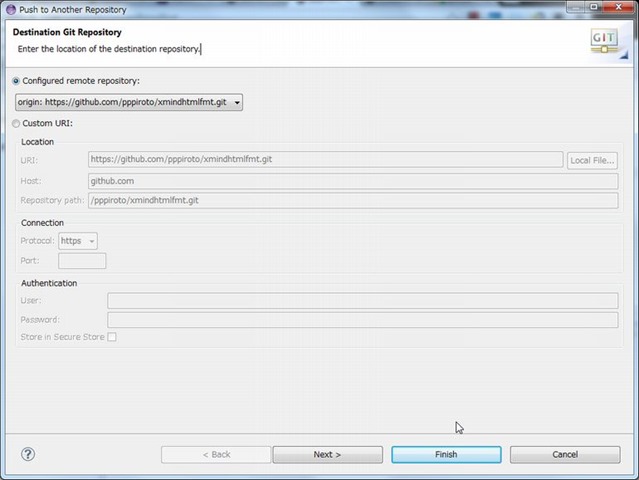Image resolution: width=639 pixels, height=480 pixels.
Task: Expand the origin remote repository dropdown
Action: coord(128,102)
